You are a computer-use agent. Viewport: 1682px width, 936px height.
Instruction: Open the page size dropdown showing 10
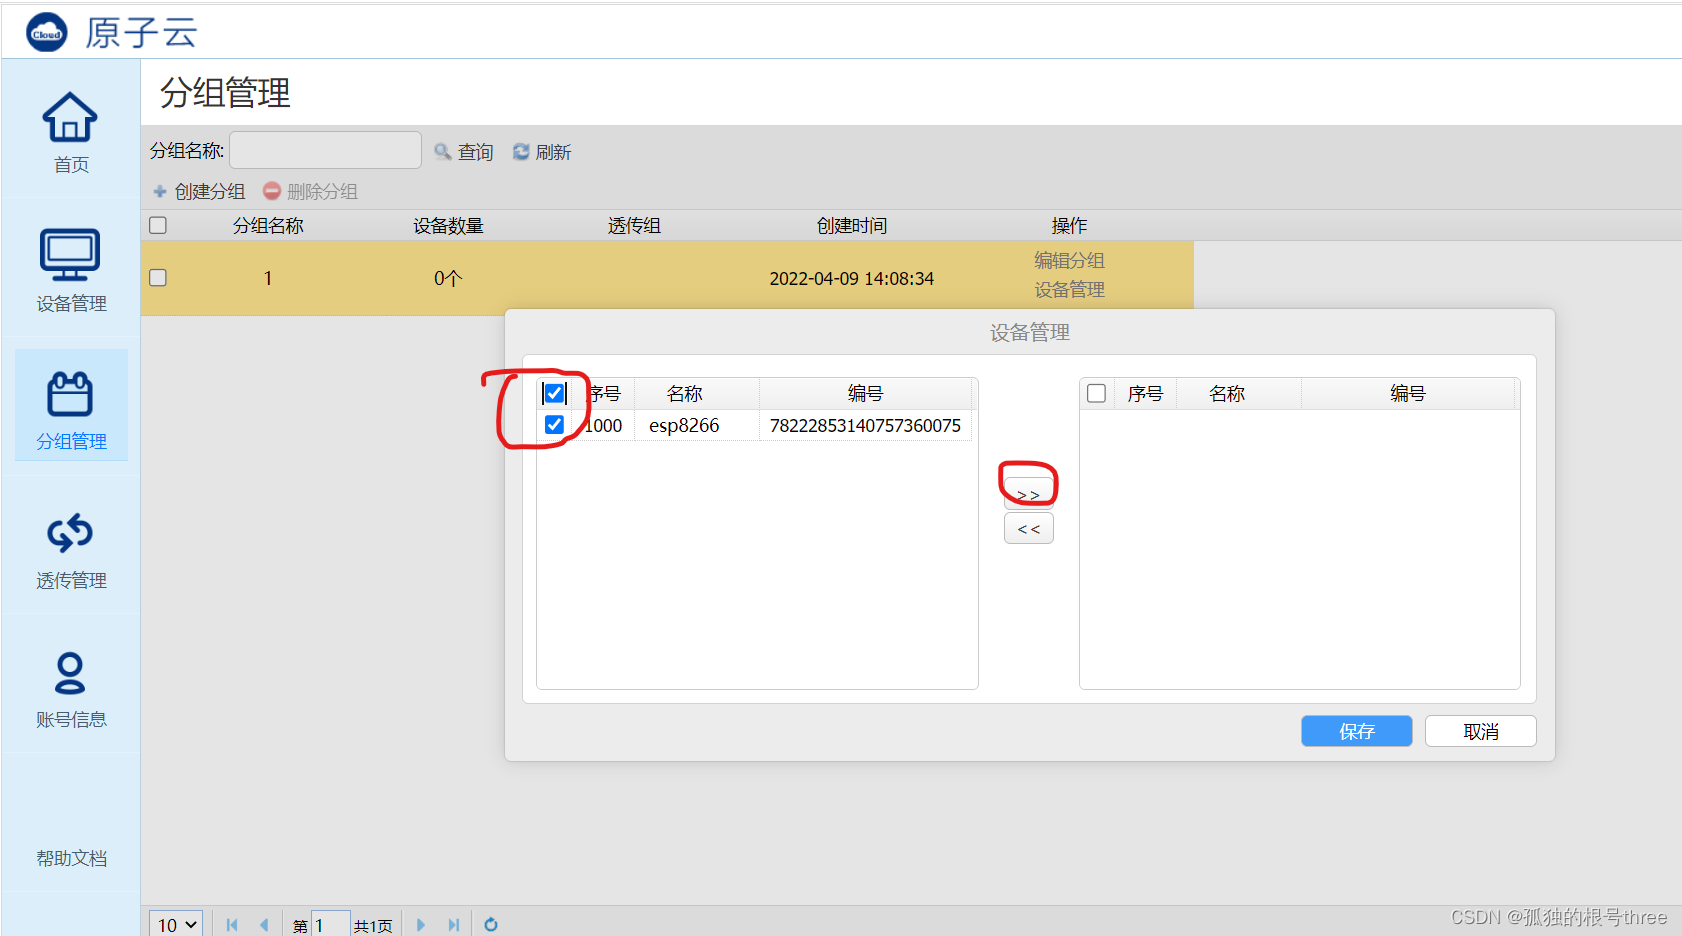pos(177,925)
